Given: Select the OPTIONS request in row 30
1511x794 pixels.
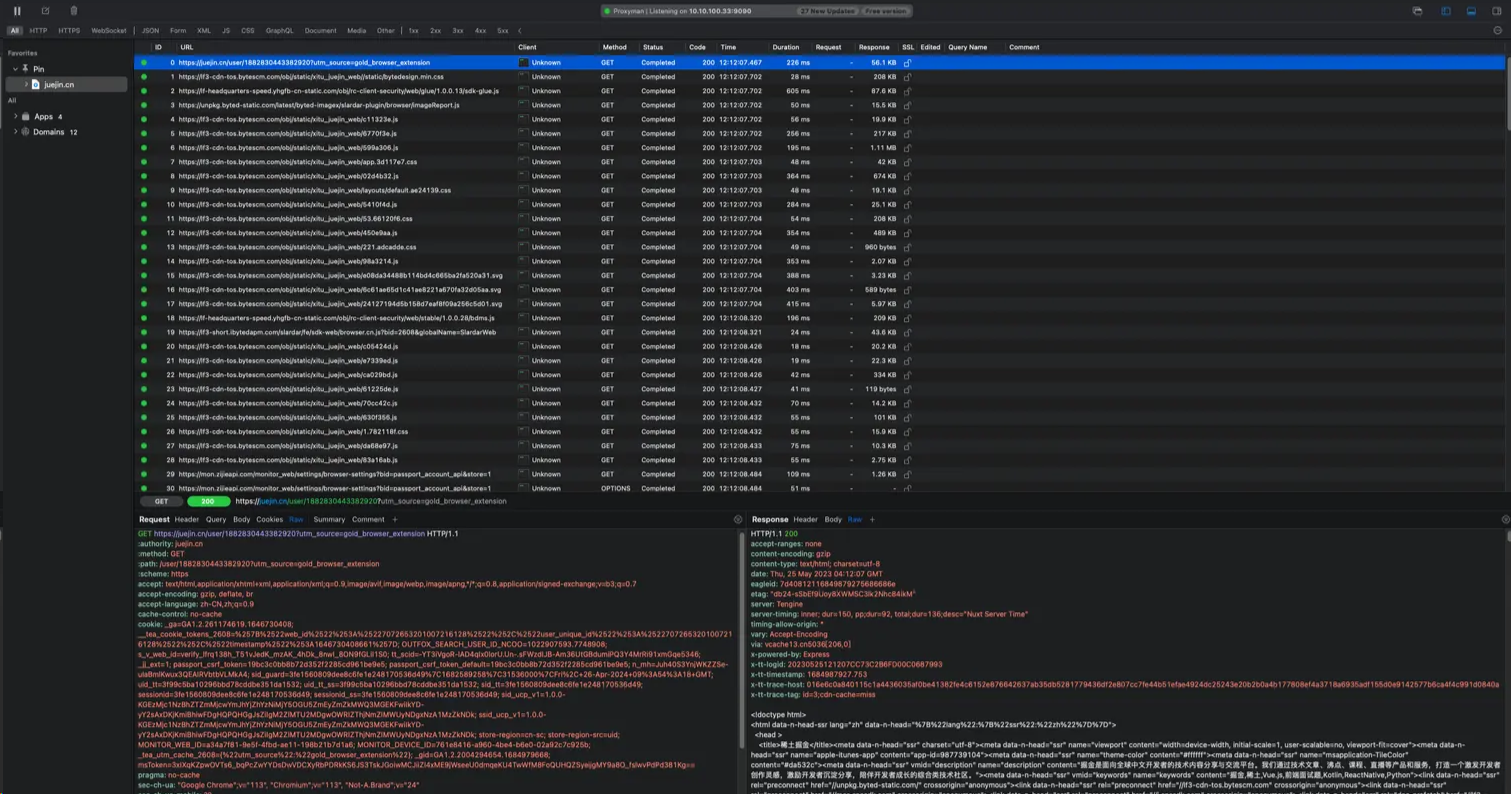Looking at the screenshot, I should (820, 489).
